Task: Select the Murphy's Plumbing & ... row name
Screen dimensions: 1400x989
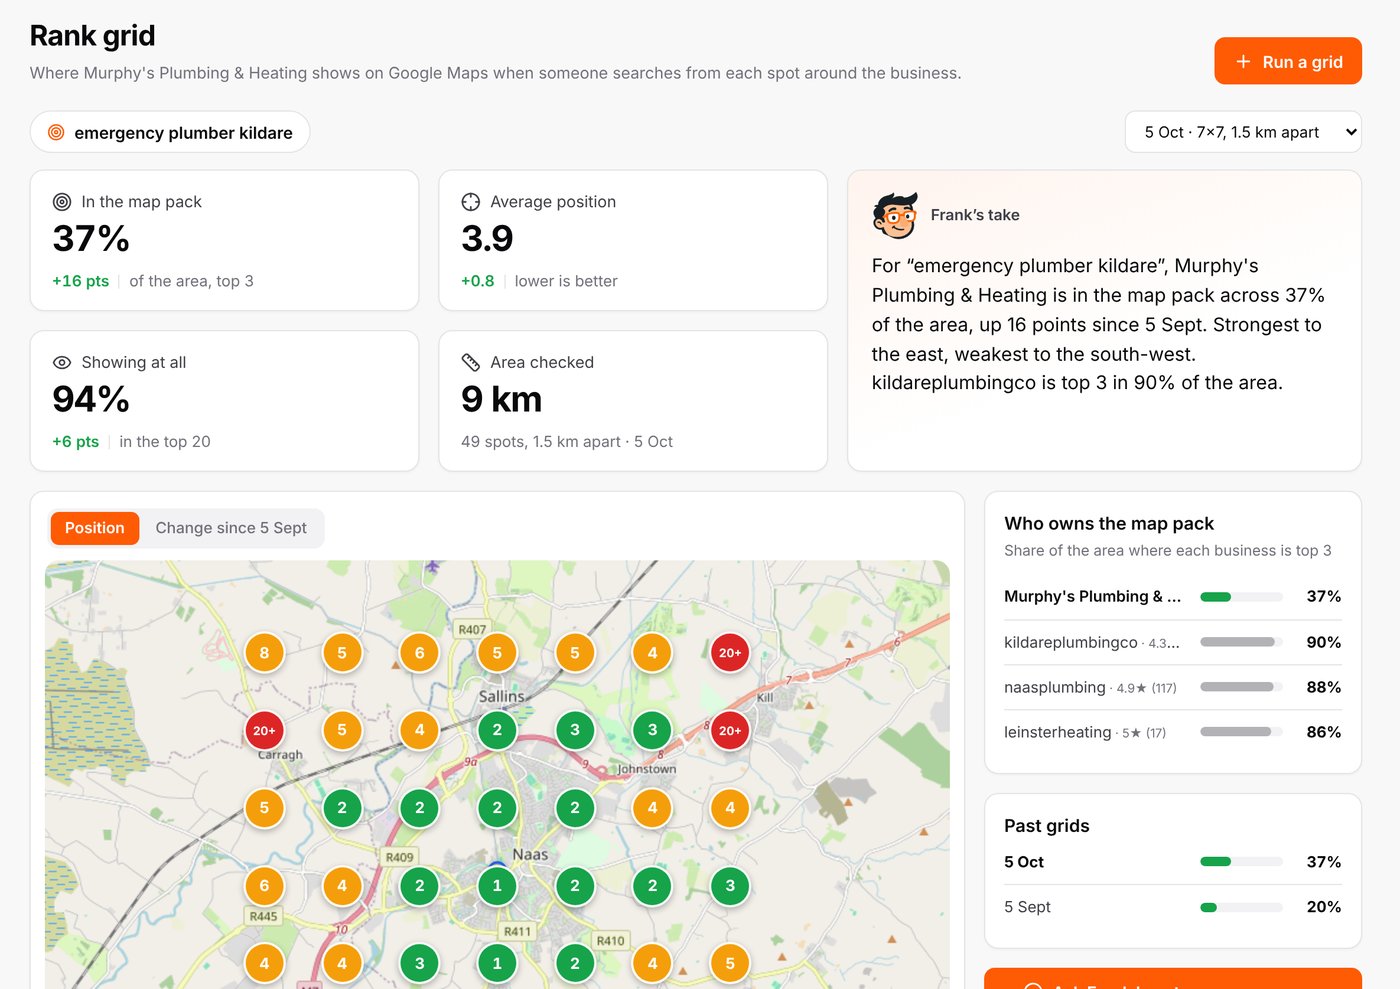Action: [x=1092, y=596]
